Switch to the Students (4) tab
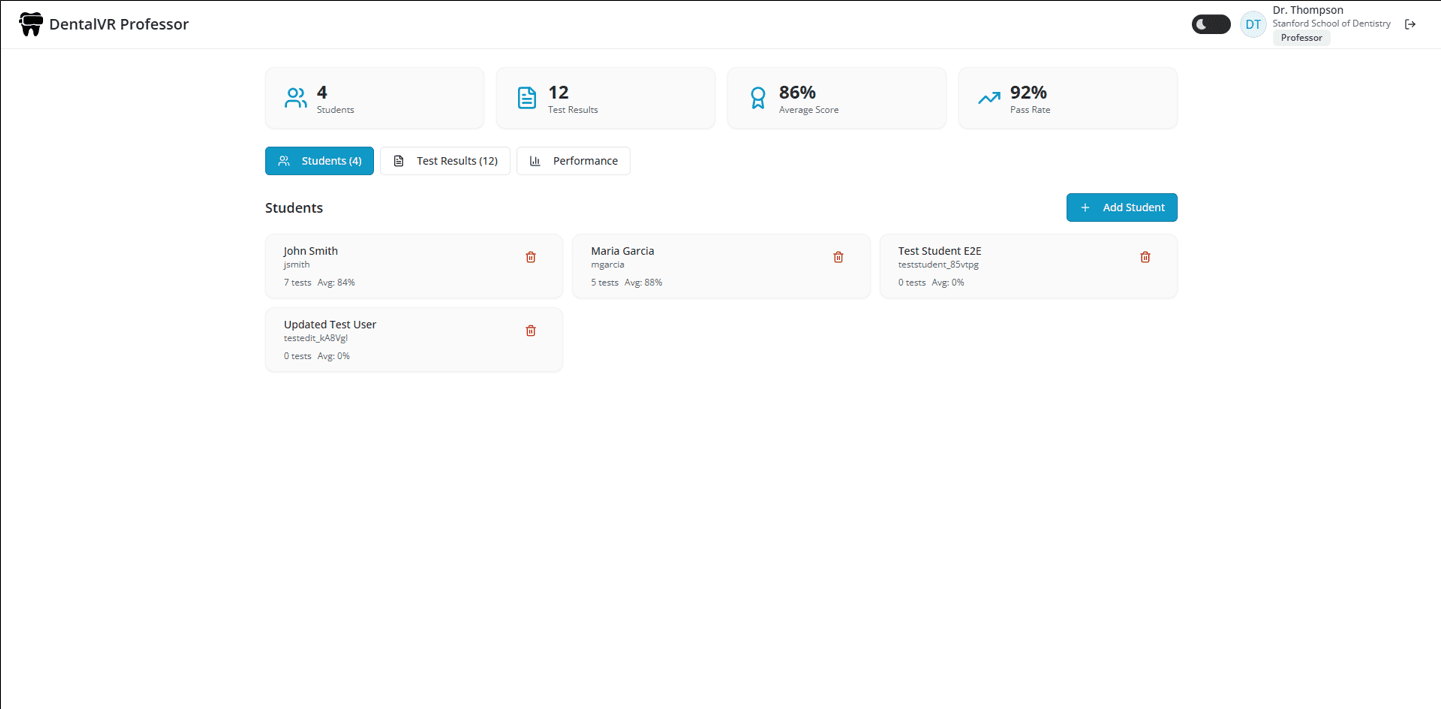 tap(319, 161)
